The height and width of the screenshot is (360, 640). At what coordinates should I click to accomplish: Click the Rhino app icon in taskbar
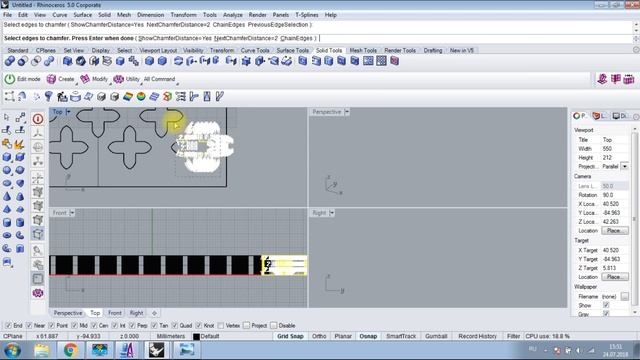(156, 350)
